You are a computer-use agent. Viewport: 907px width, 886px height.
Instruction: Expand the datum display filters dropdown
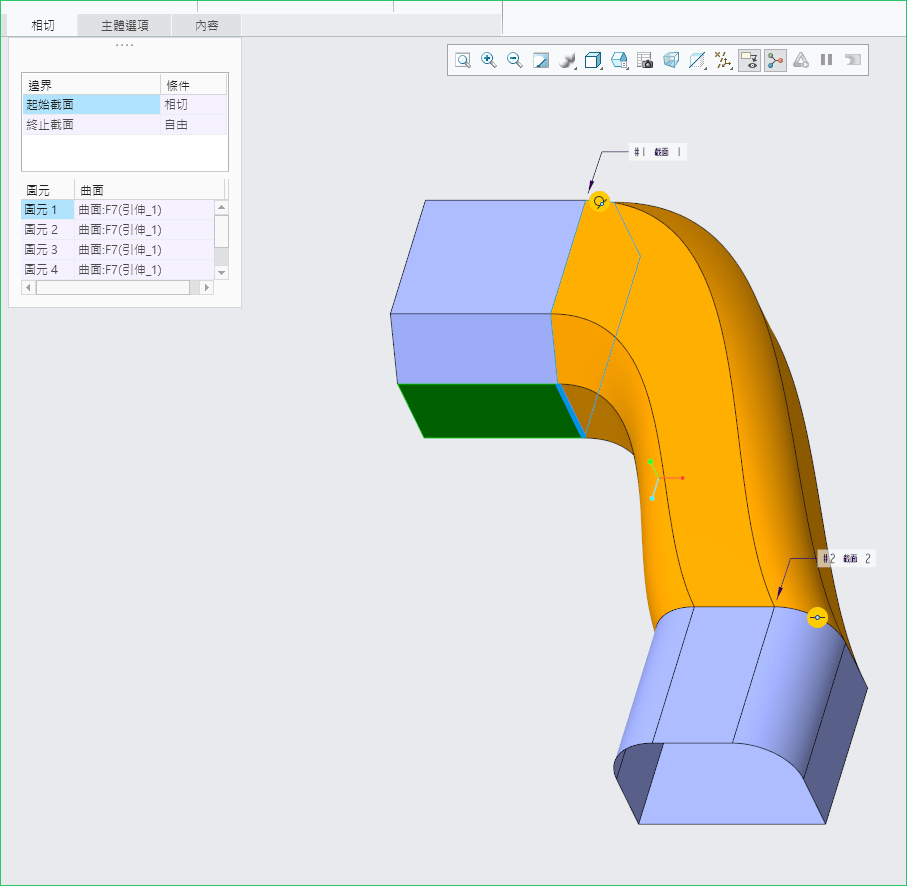pyautogui.click(x=724, y=60)
